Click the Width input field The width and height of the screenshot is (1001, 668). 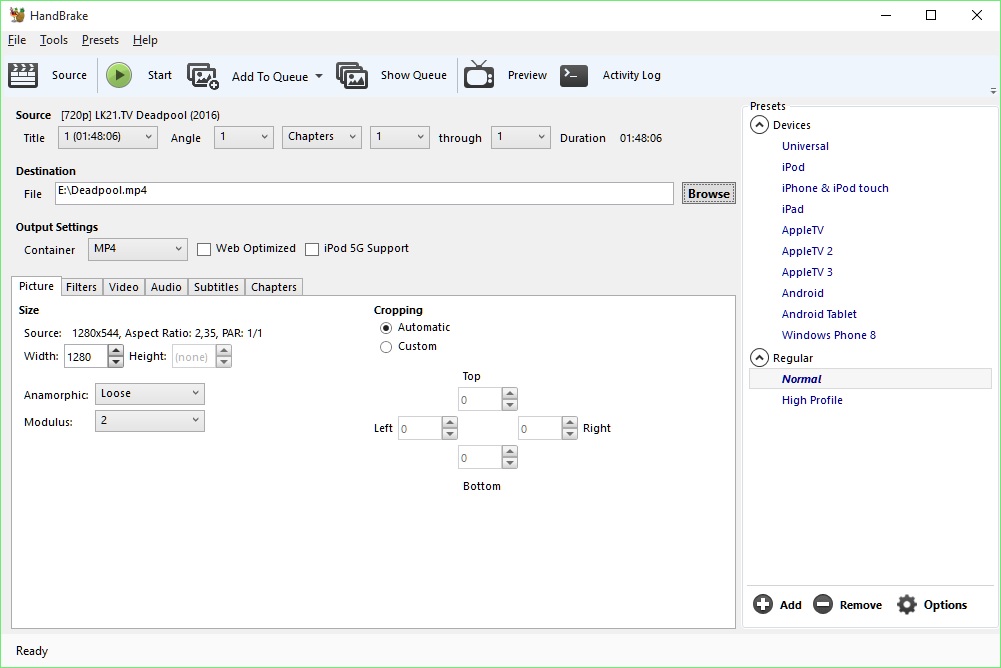click(86, 356)
